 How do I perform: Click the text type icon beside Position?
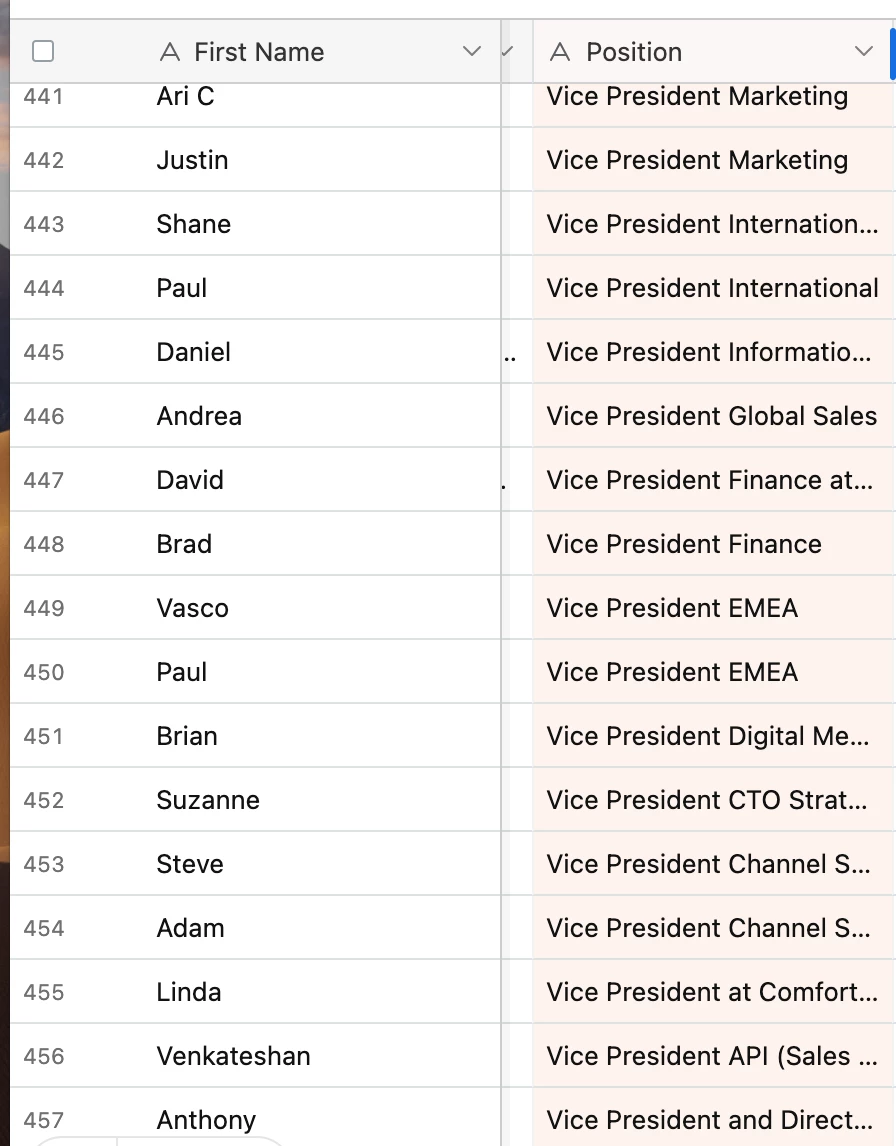pos(560,52)
